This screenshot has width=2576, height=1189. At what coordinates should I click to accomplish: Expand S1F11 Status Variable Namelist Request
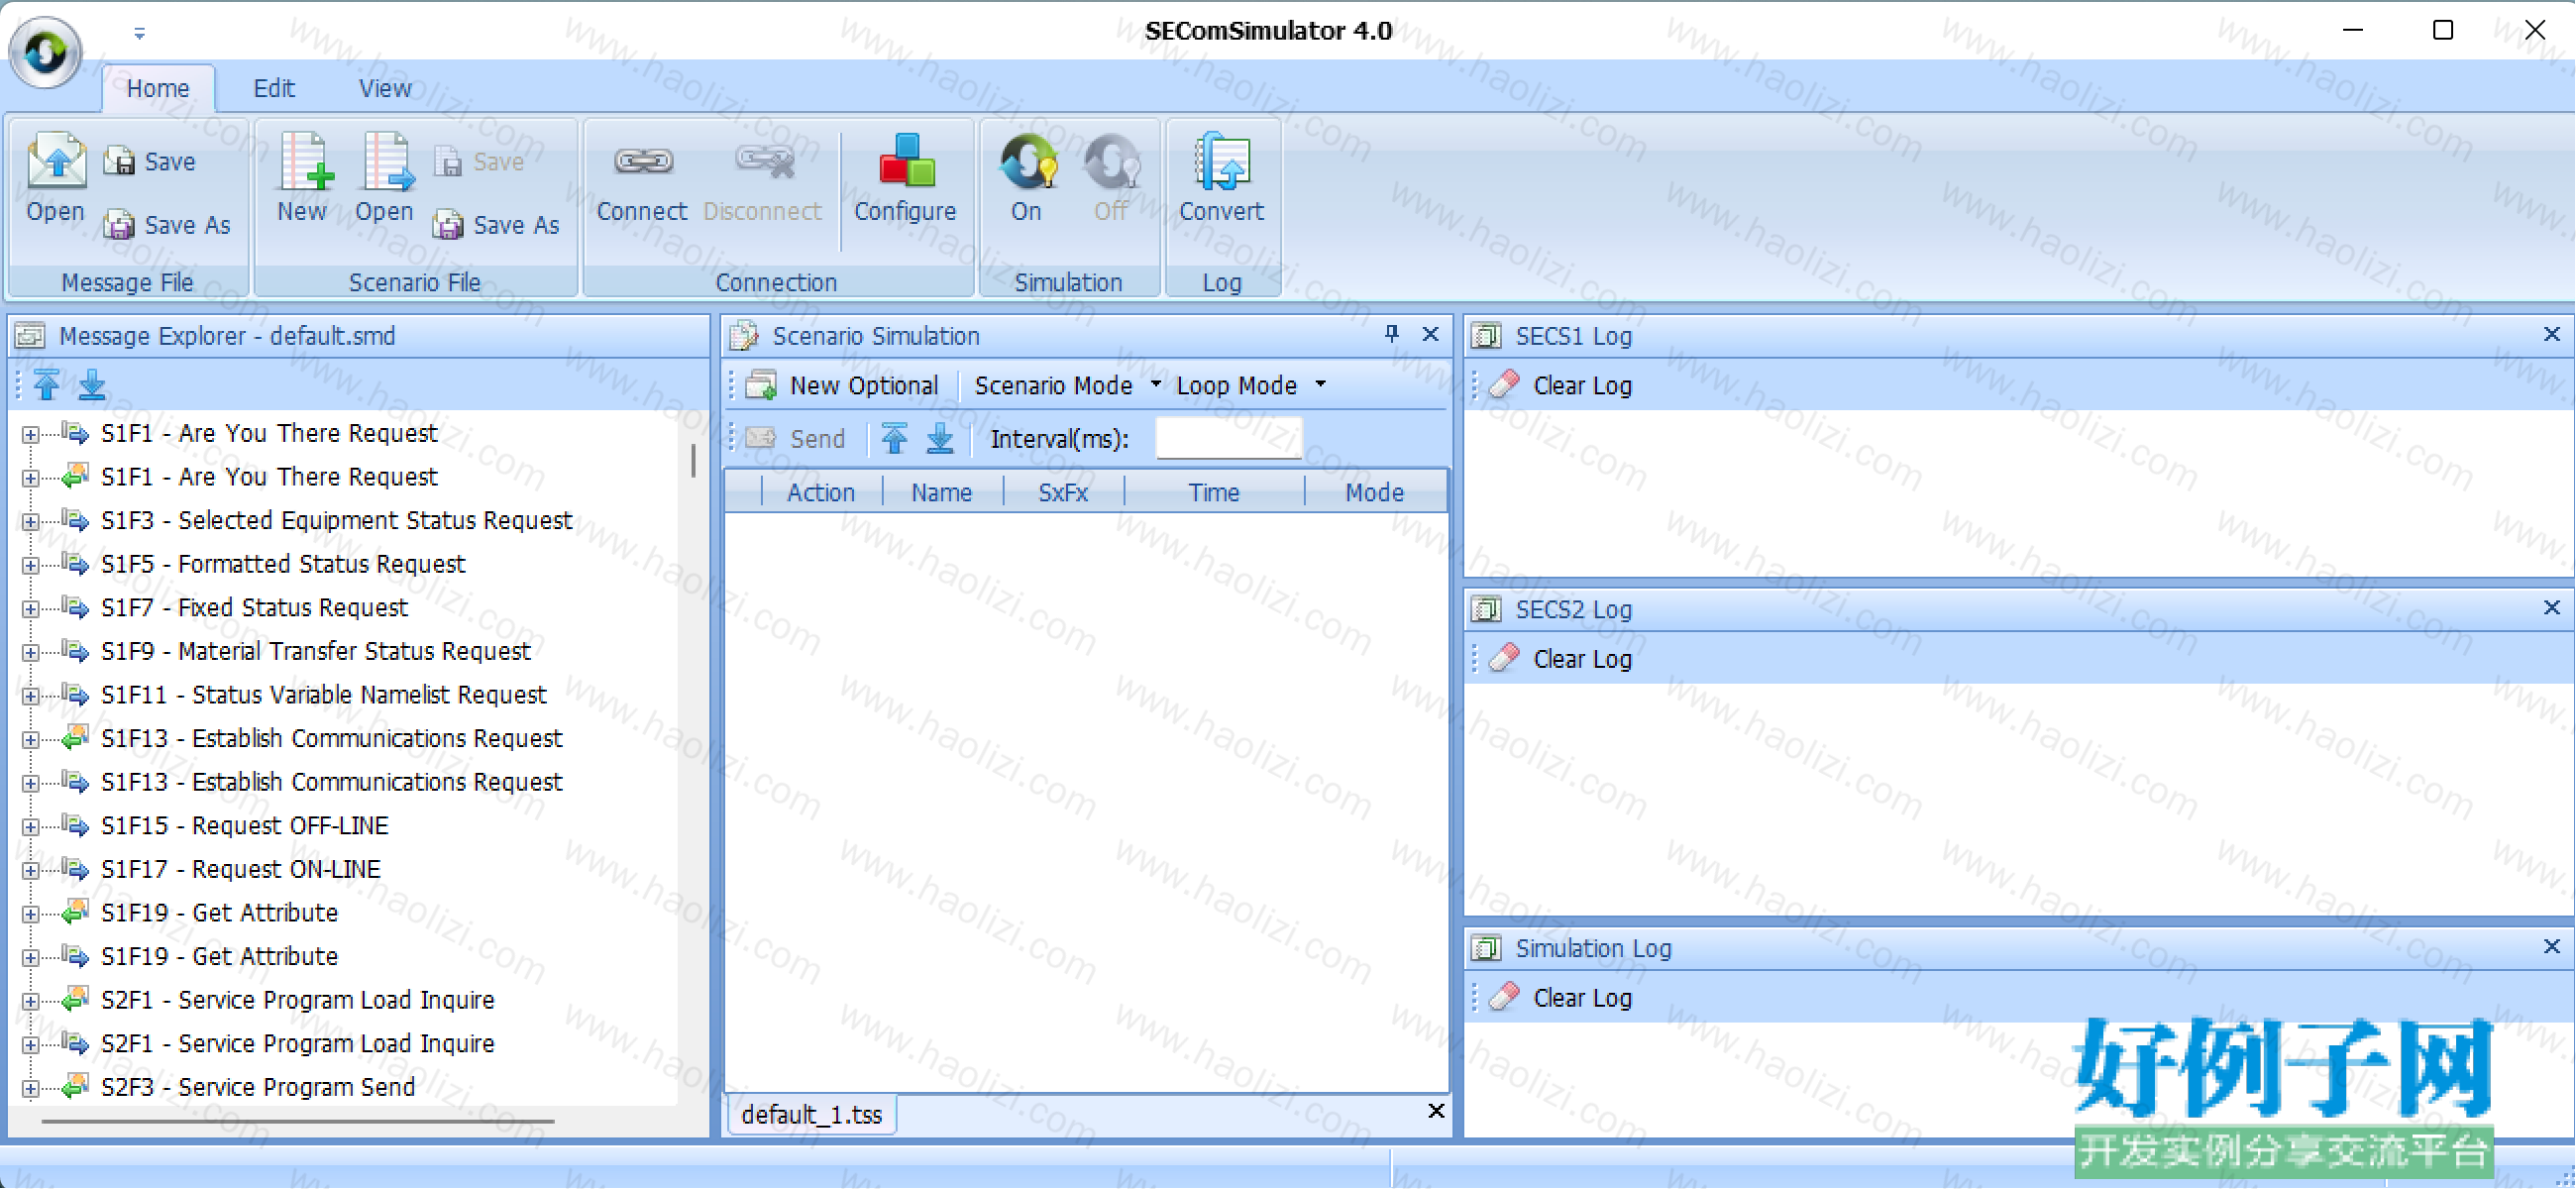tap(31, 696)
